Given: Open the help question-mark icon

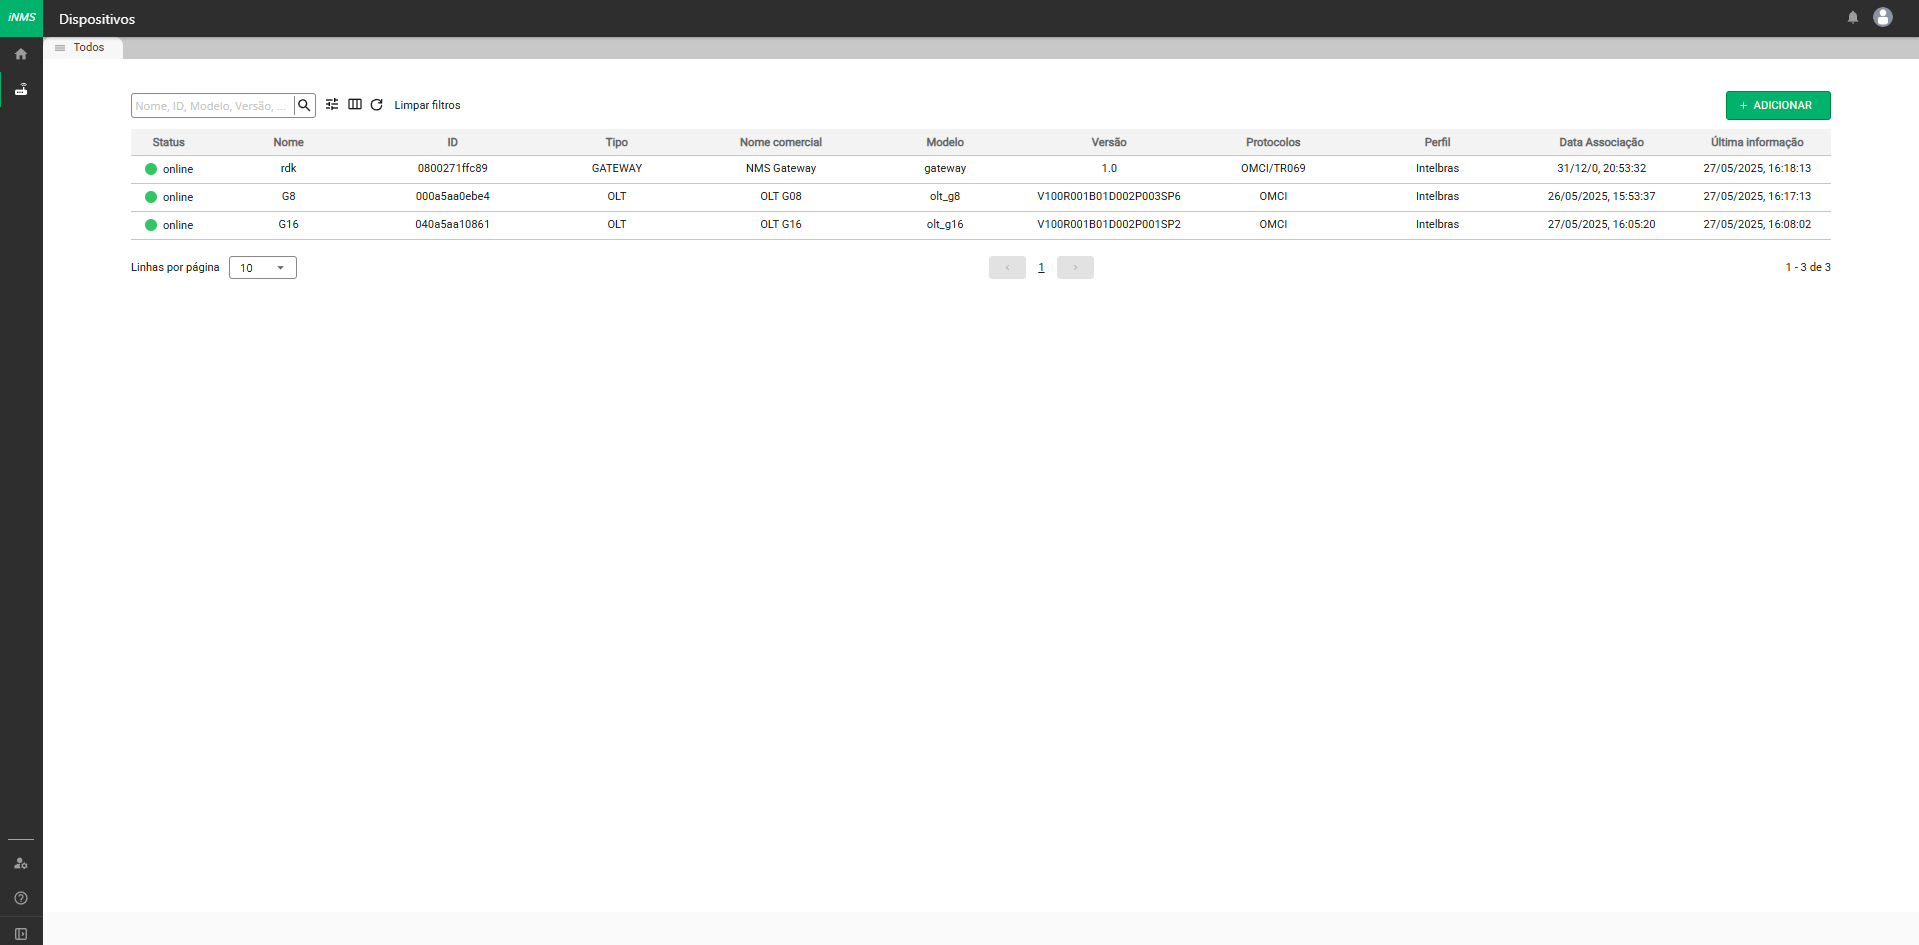Looking at the screenshot, I should [21, 898].
